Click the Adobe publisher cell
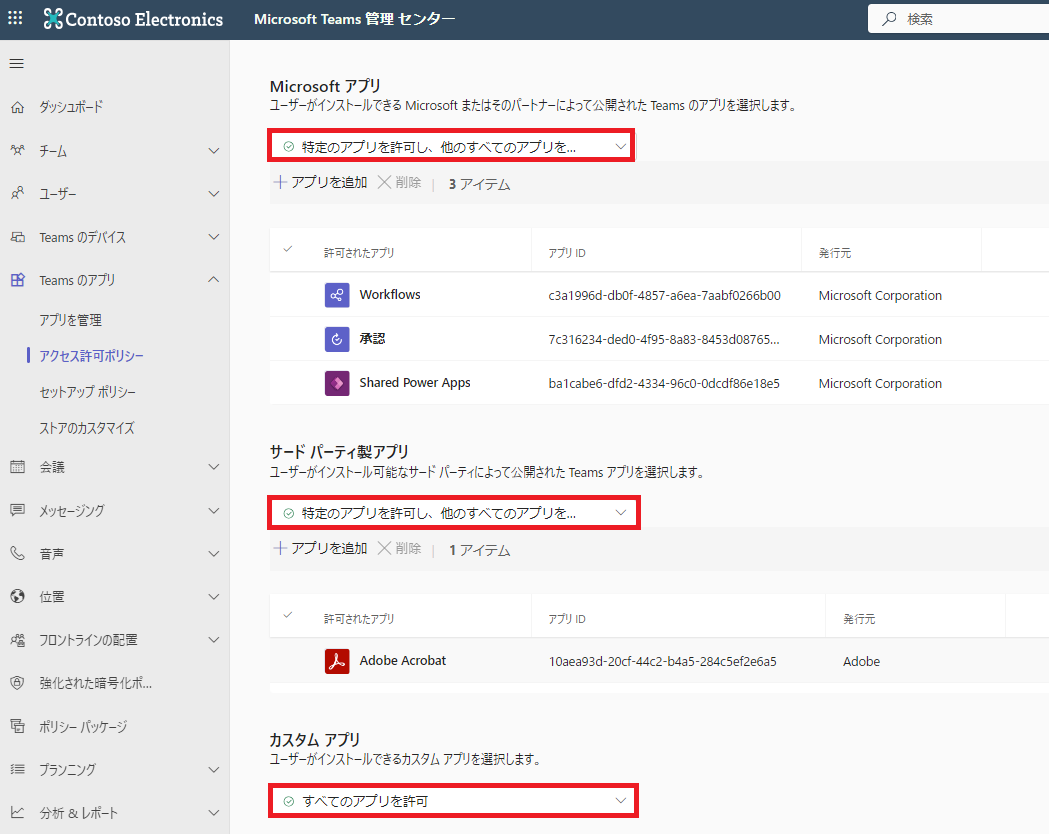The width and height of the screenshot is (1049, 834). tap(862, 661)
